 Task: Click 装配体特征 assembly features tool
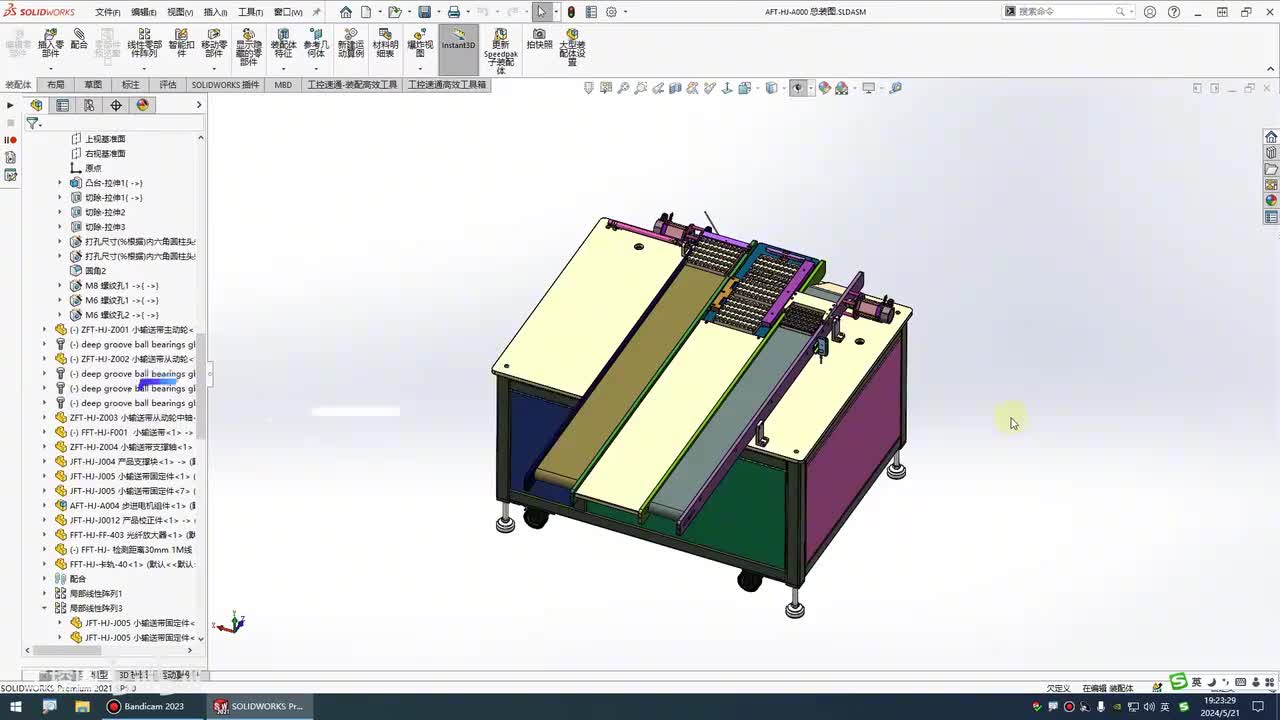tap(284, 44)
